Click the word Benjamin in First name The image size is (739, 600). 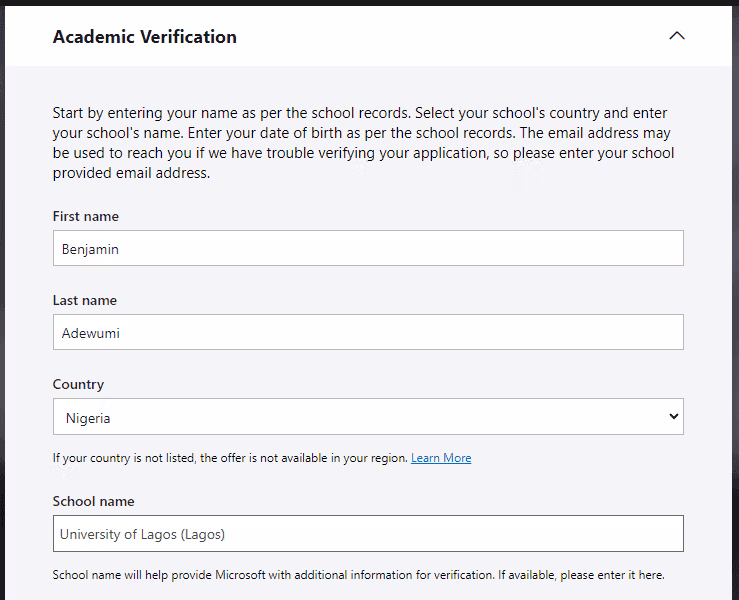pos(90,249)
